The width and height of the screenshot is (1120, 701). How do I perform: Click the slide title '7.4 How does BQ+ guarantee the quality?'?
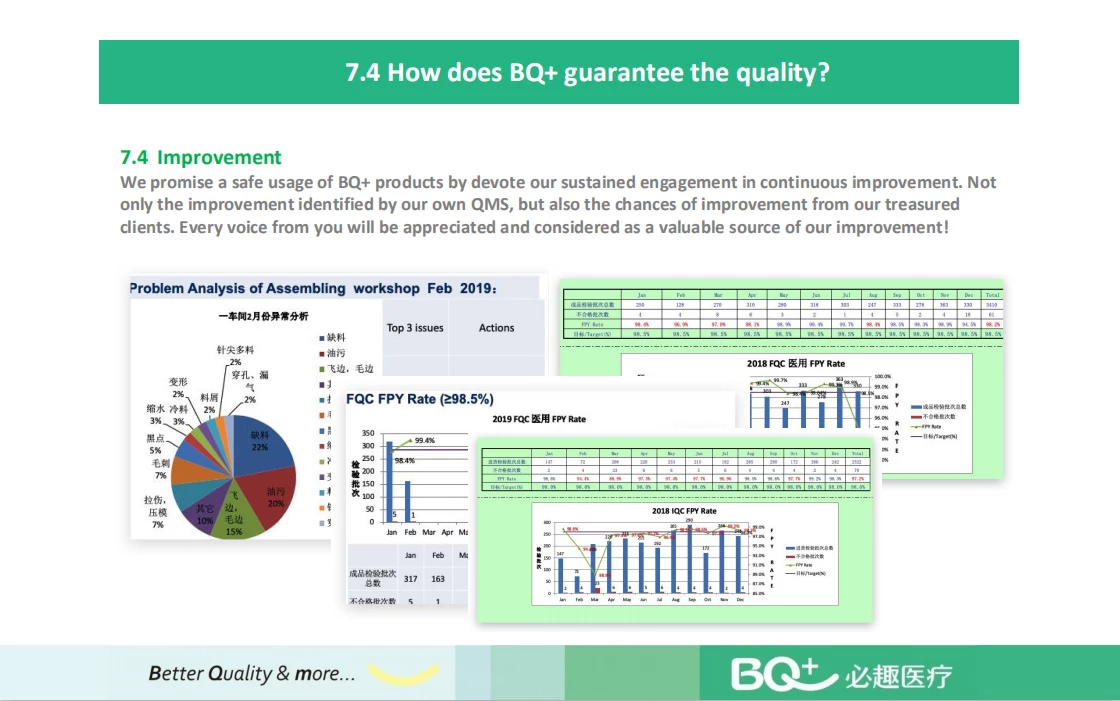[587, 72]
